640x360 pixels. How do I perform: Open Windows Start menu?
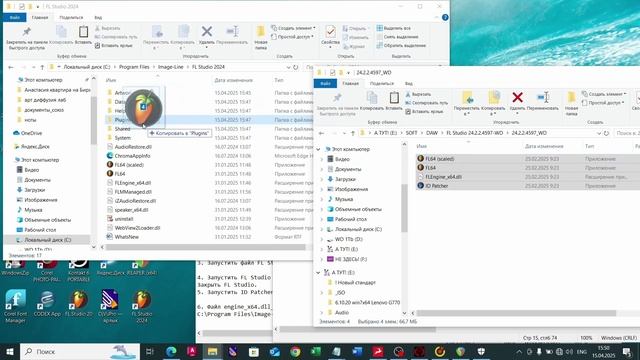coord(10,351)
